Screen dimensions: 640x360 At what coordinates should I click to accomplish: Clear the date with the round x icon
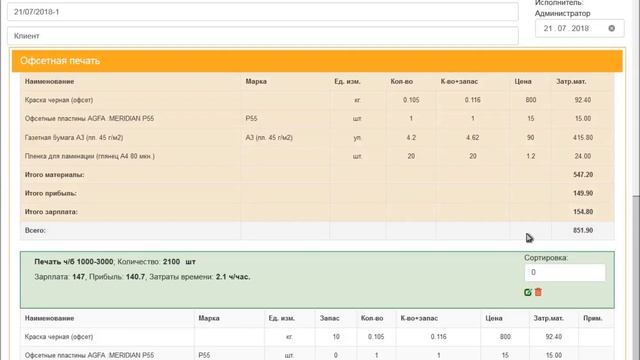(611, 28)
